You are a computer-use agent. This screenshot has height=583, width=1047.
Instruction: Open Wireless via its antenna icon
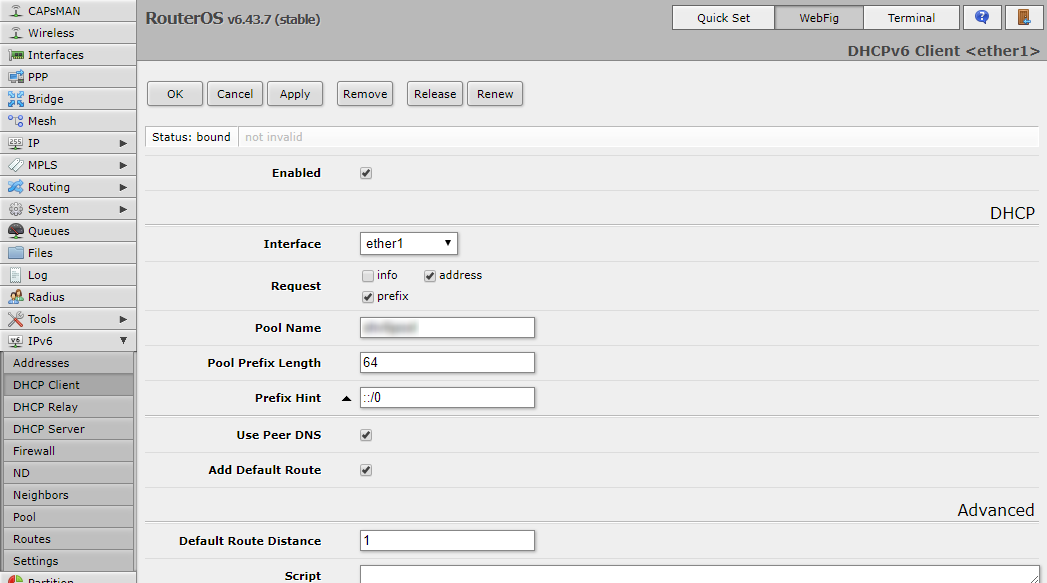(x=16, y=33)
